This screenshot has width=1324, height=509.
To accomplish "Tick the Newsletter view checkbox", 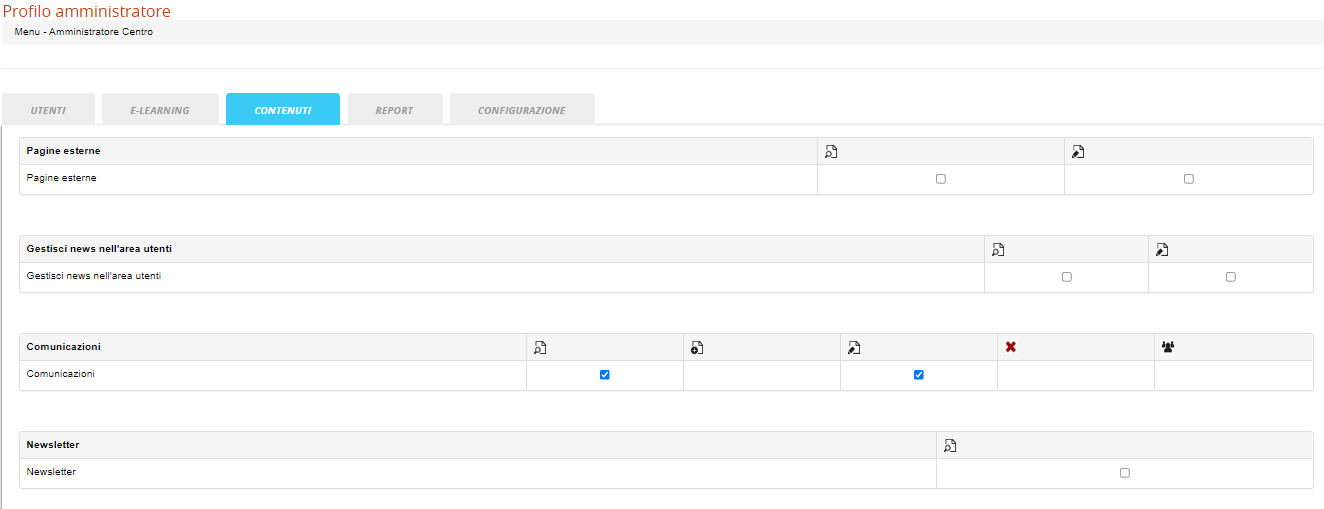I will pyautogui.click(x=1124, y=473).
